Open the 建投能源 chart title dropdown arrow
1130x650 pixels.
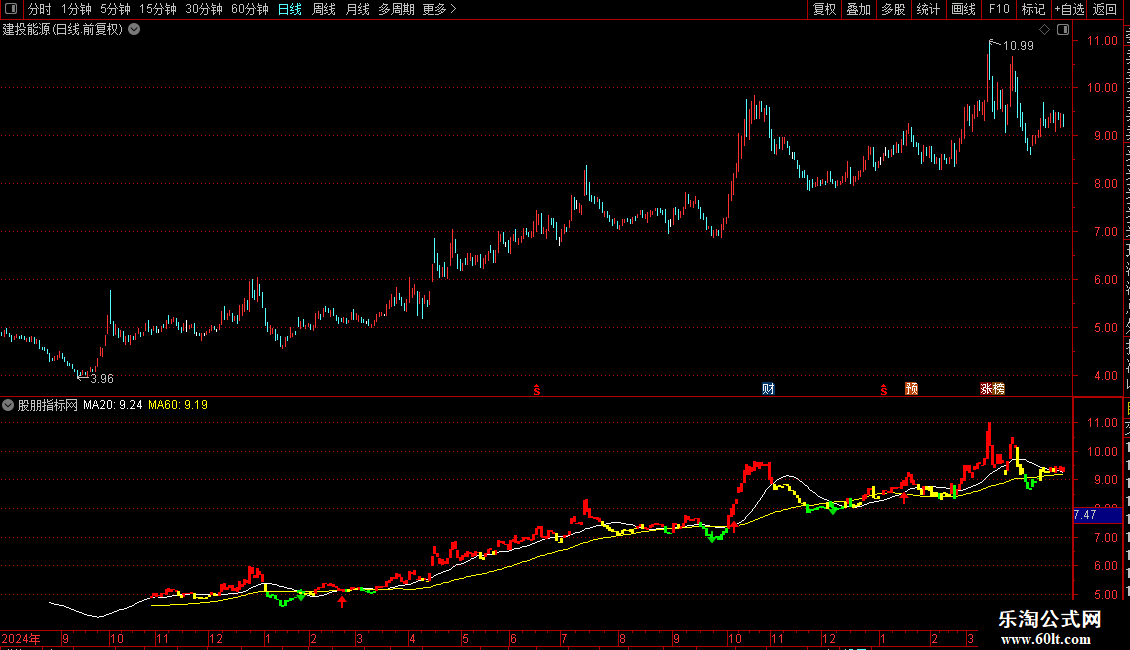[134, 30]
